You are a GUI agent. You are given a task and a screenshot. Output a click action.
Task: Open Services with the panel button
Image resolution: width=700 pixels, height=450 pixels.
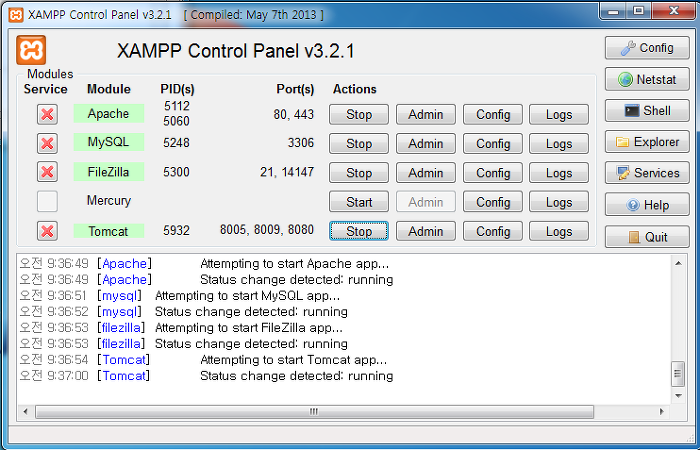[647, 173]
